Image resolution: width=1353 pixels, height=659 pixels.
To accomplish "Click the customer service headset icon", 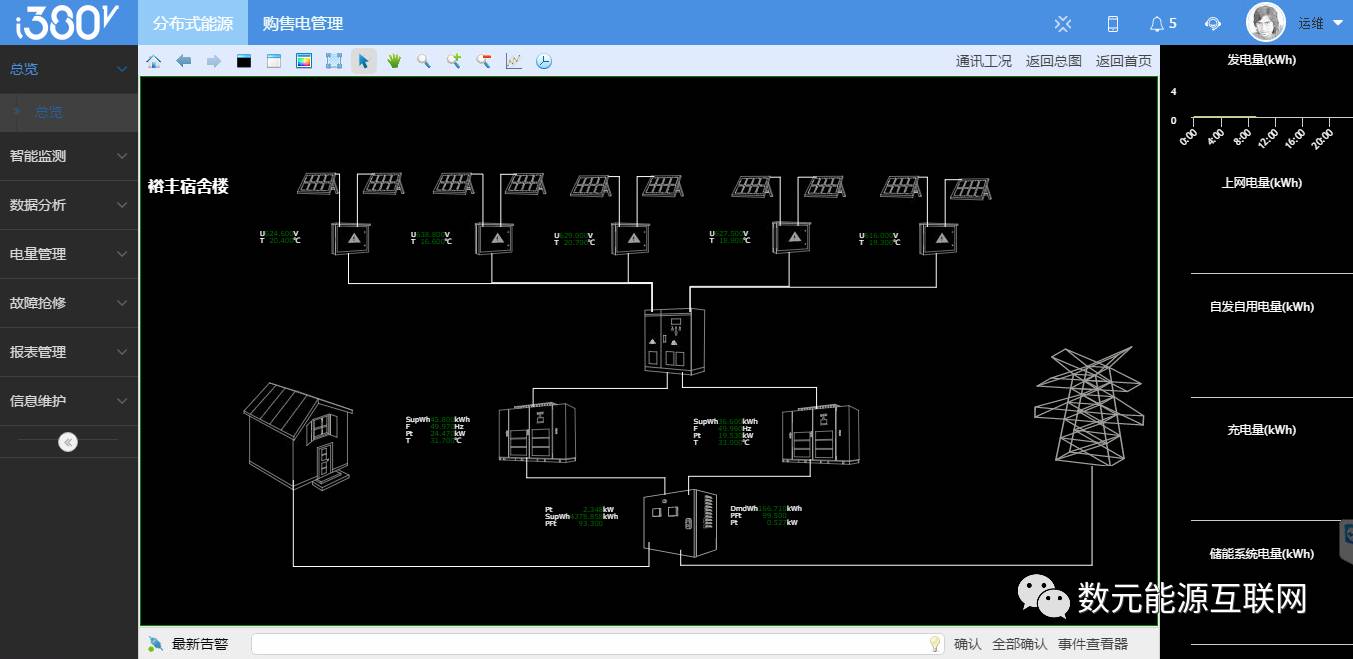I will point(1213,23).
